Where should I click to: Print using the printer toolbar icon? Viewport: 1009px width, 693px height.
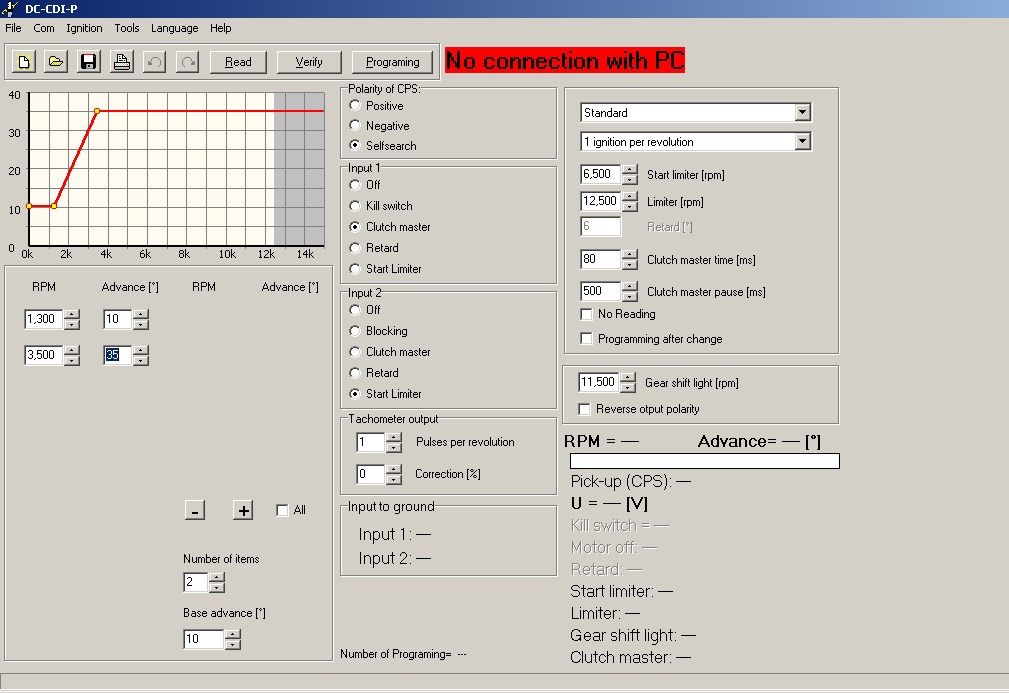pyautogui.click(x=122, y=62)
